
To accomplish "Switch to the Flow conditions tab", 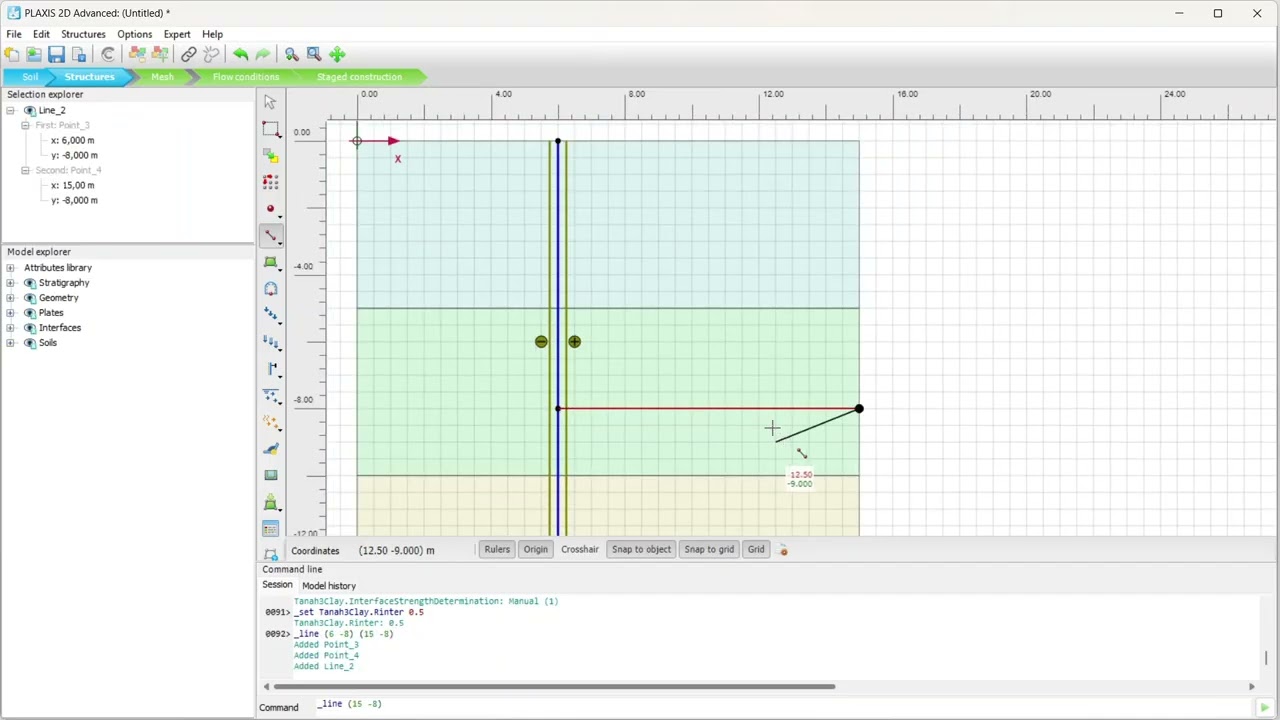I will coord(245,77).
